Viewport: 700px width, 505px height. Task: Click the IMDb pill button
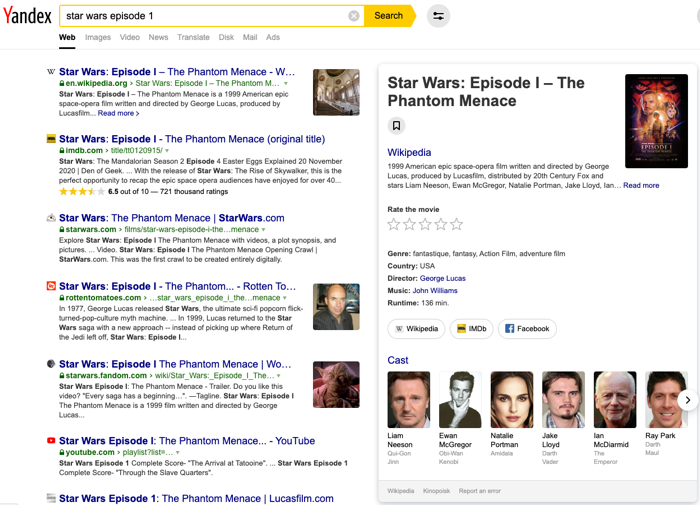coord(471,329)
